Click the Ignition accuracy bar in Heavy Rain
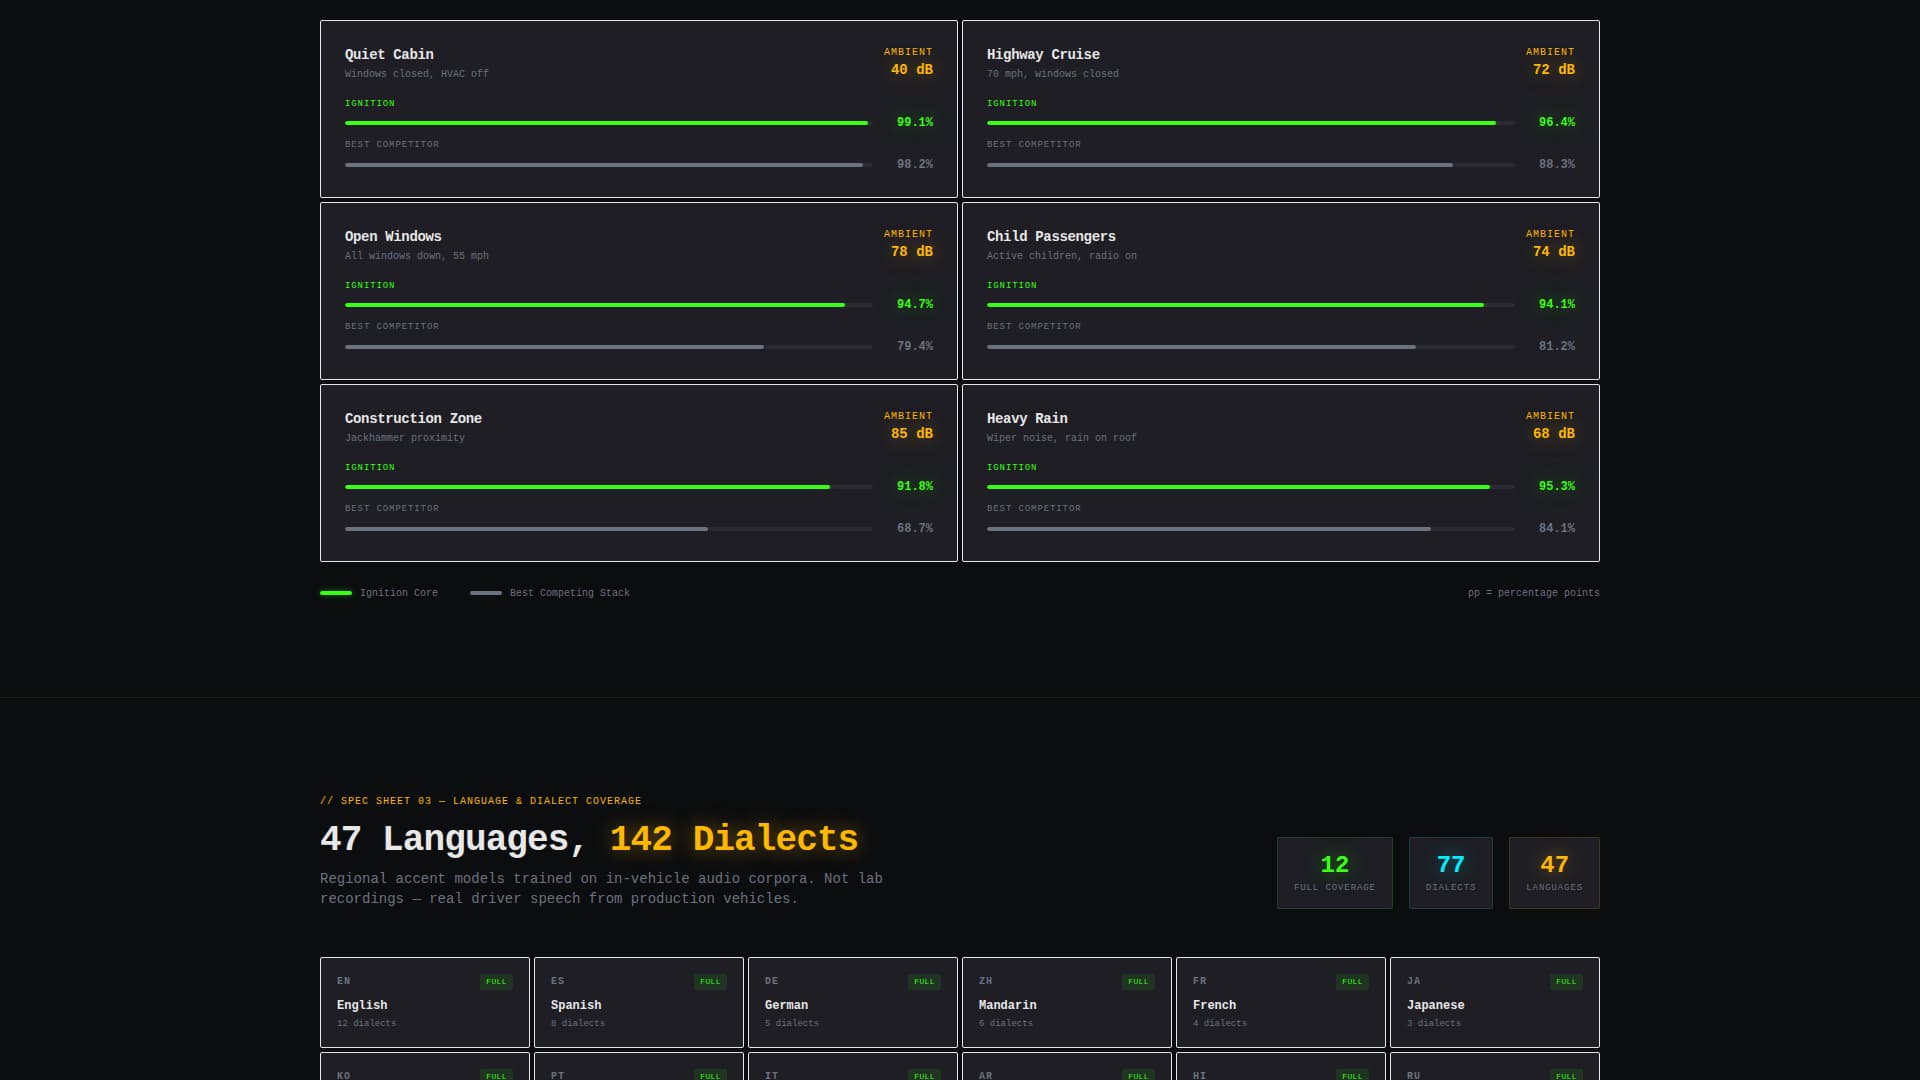1920x1080 pixels. [x=1250, y=487]
